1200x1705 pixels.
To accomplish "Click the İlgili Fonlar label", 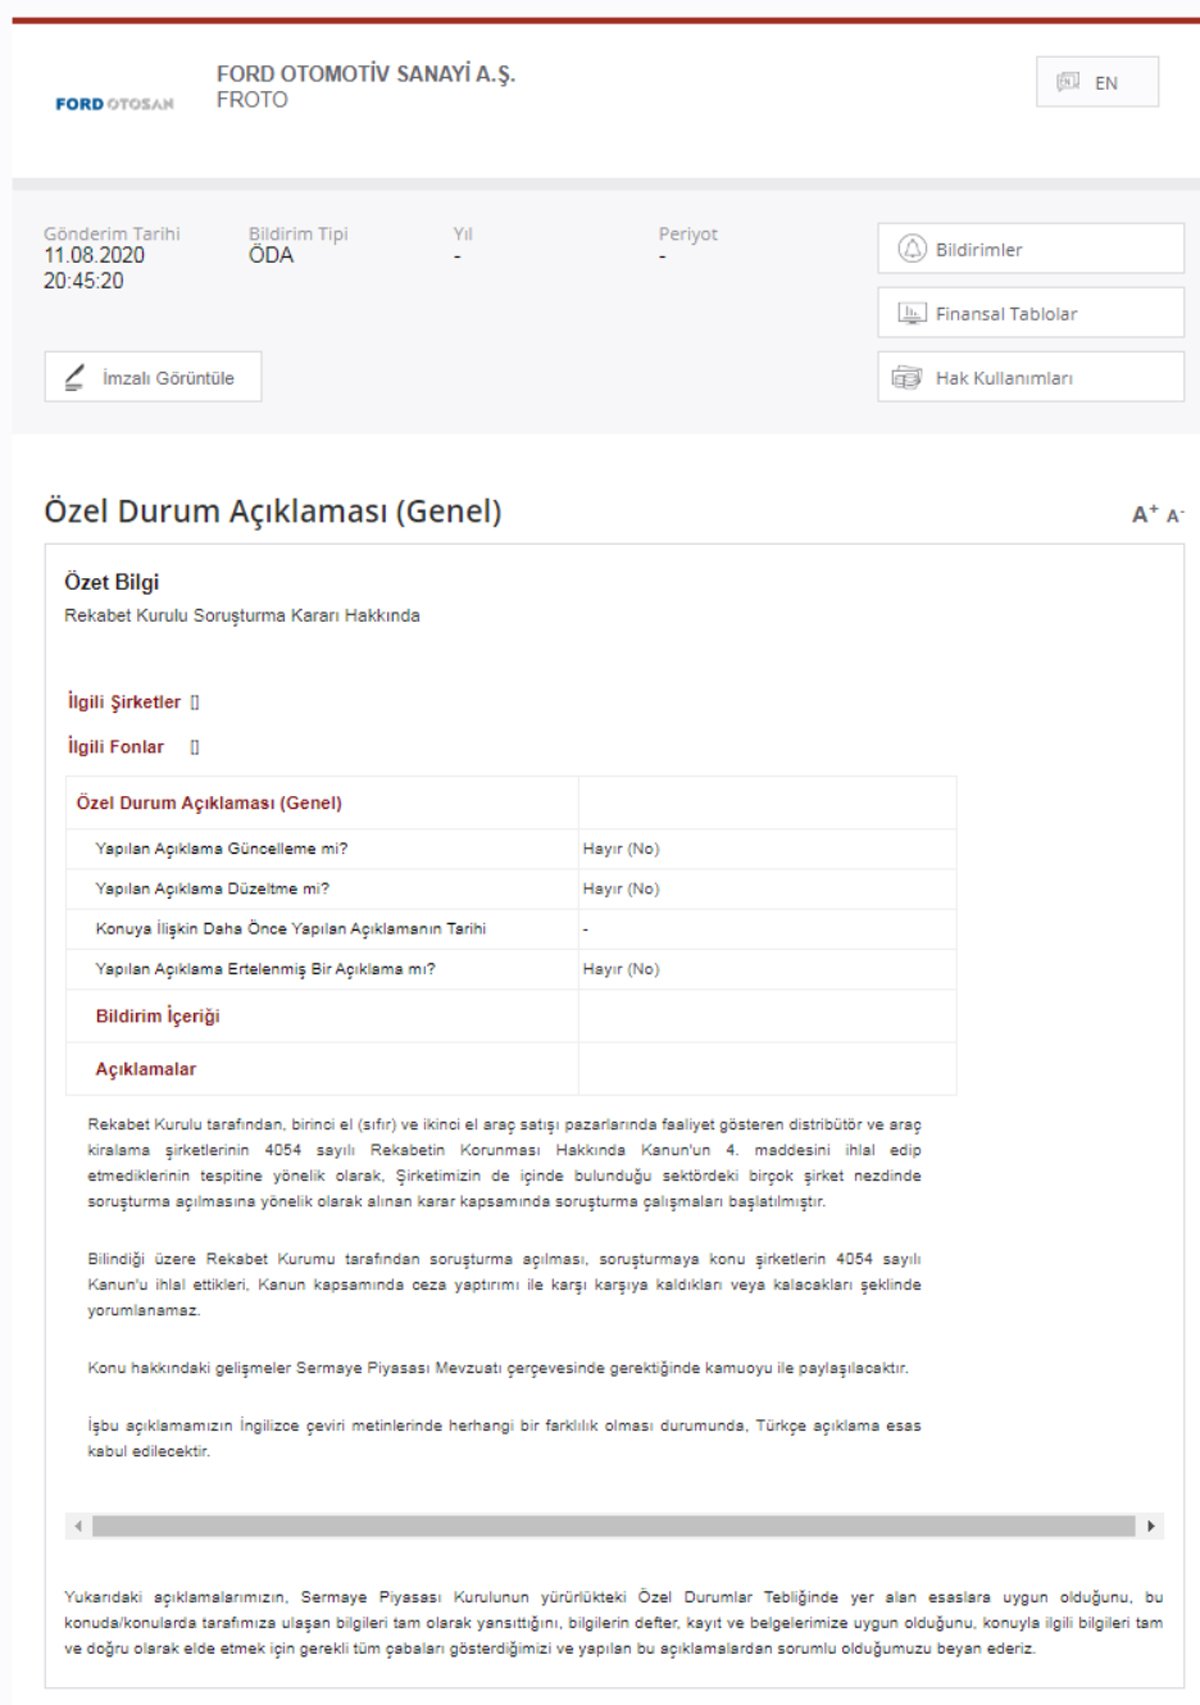I will (115, 747).
